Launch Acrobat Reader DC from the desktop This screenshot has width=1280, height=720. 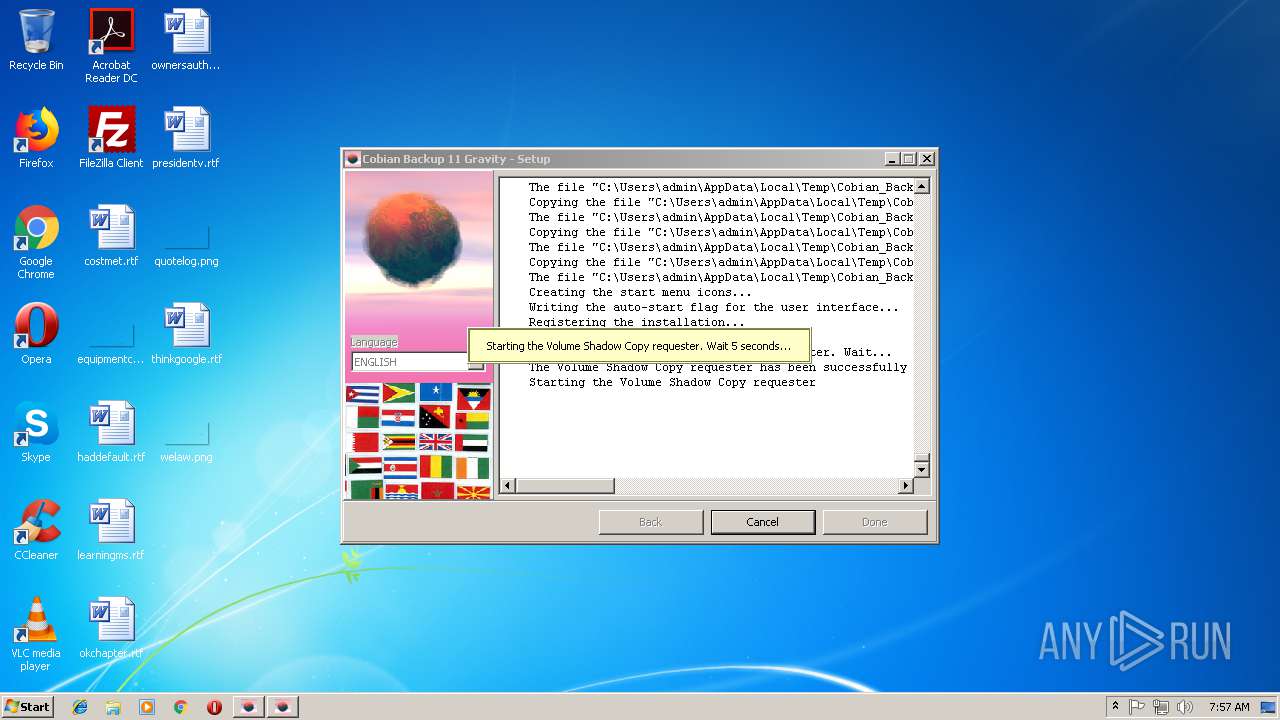point(111,45)
